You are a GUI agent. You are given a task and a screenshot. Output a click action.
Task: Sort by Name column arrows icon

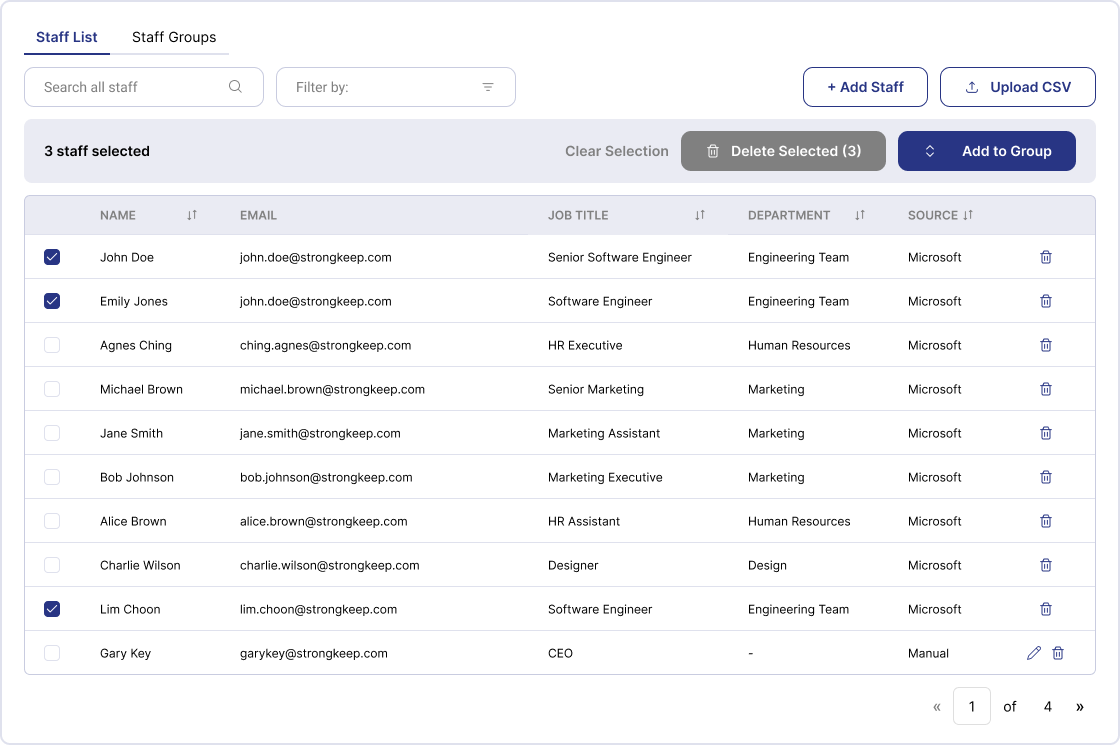click(192, 215)
